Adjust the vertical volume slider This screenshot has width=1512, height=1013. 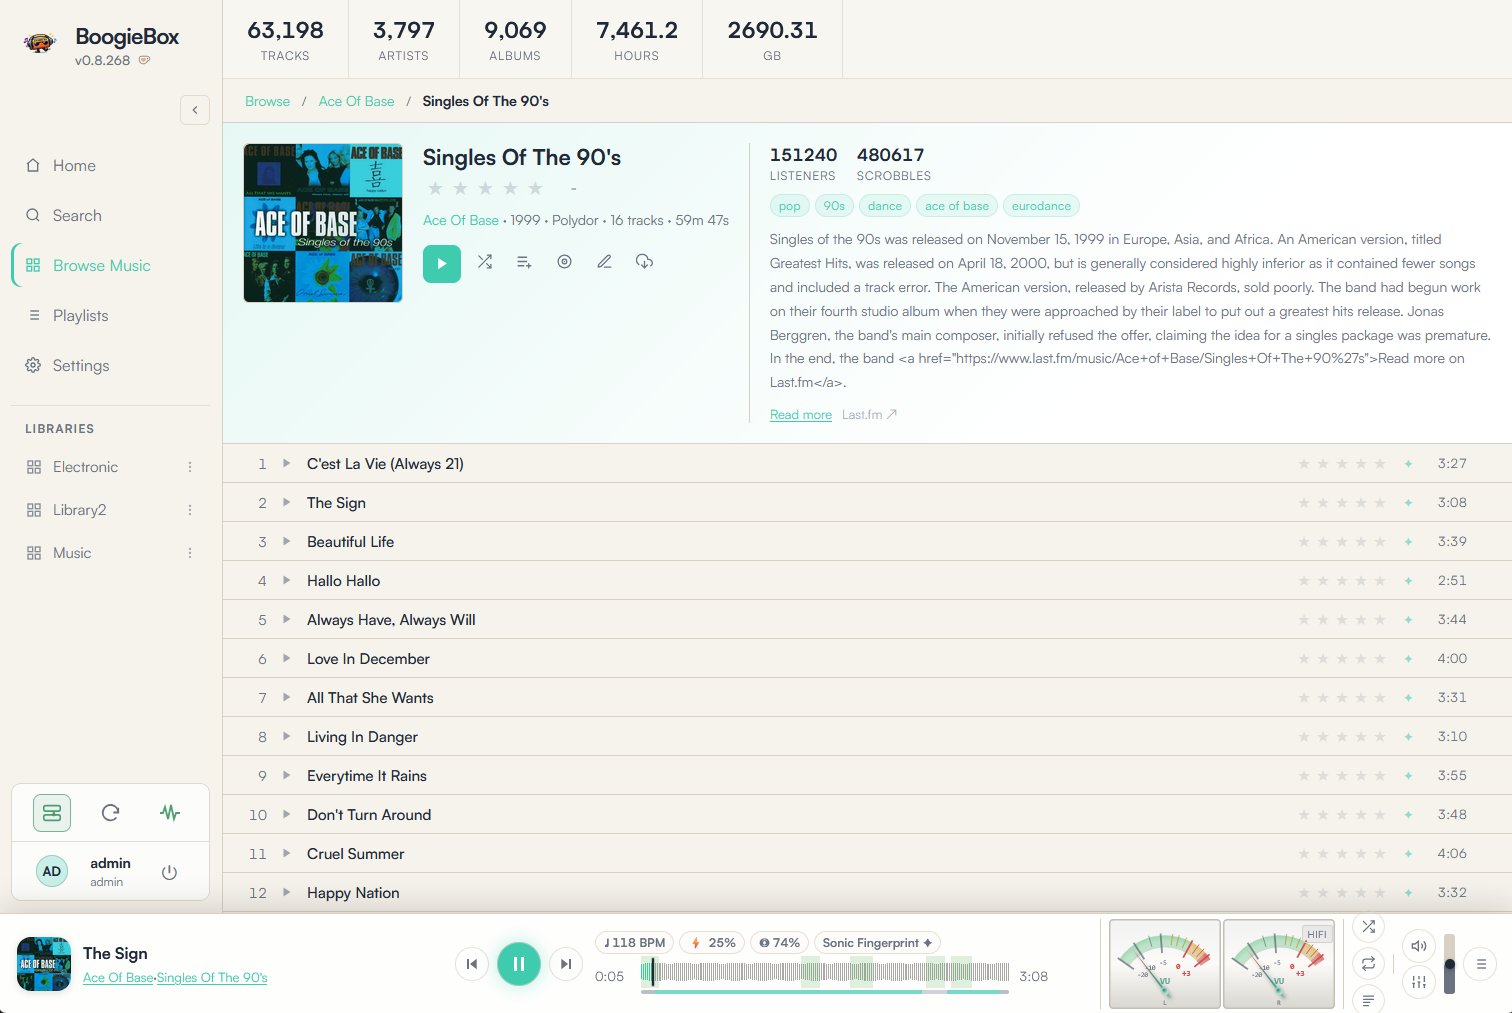tap(1450, 964)
